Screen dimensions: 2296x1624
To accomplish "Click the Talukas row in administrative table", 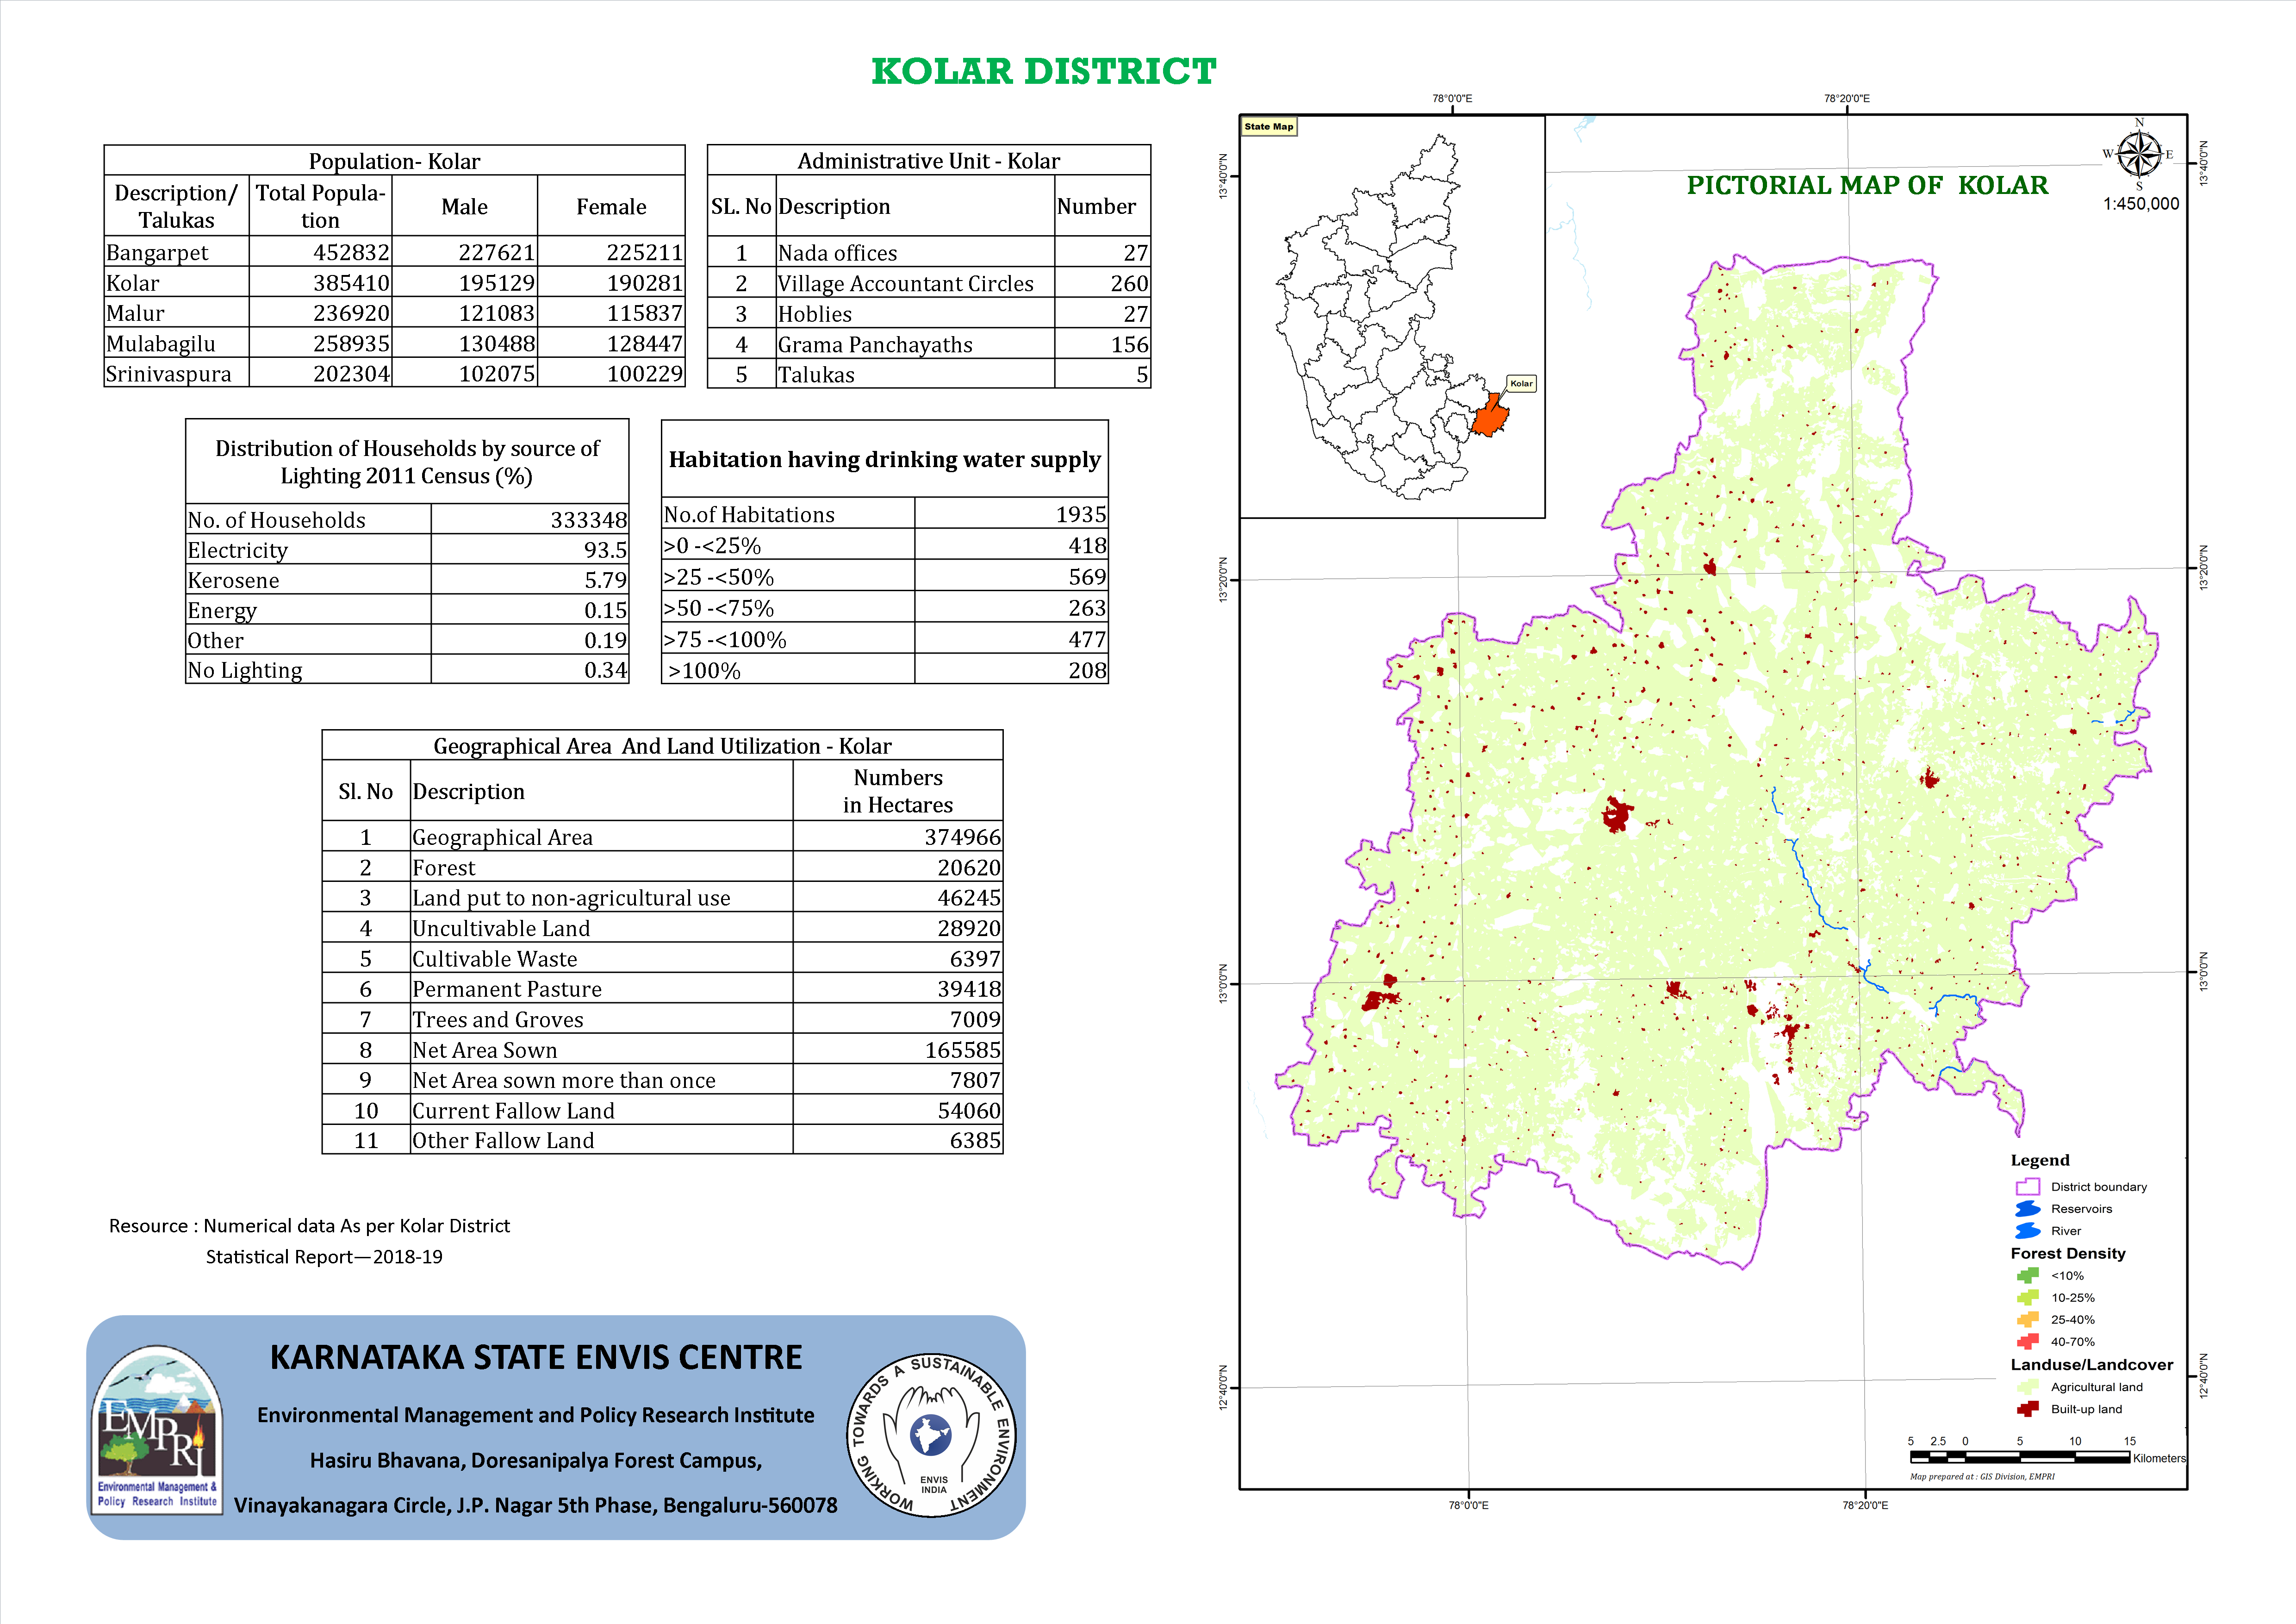I will [x=928, y=375].
